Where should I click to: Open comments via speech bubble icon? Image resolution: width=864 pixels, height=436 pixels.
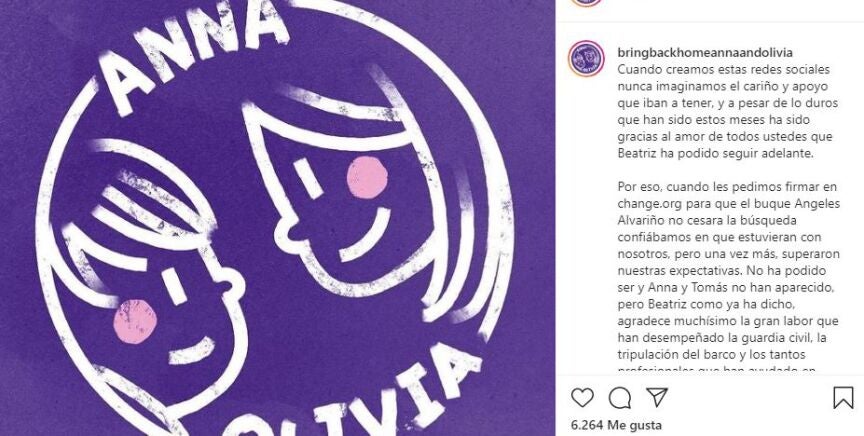[619, 397]
